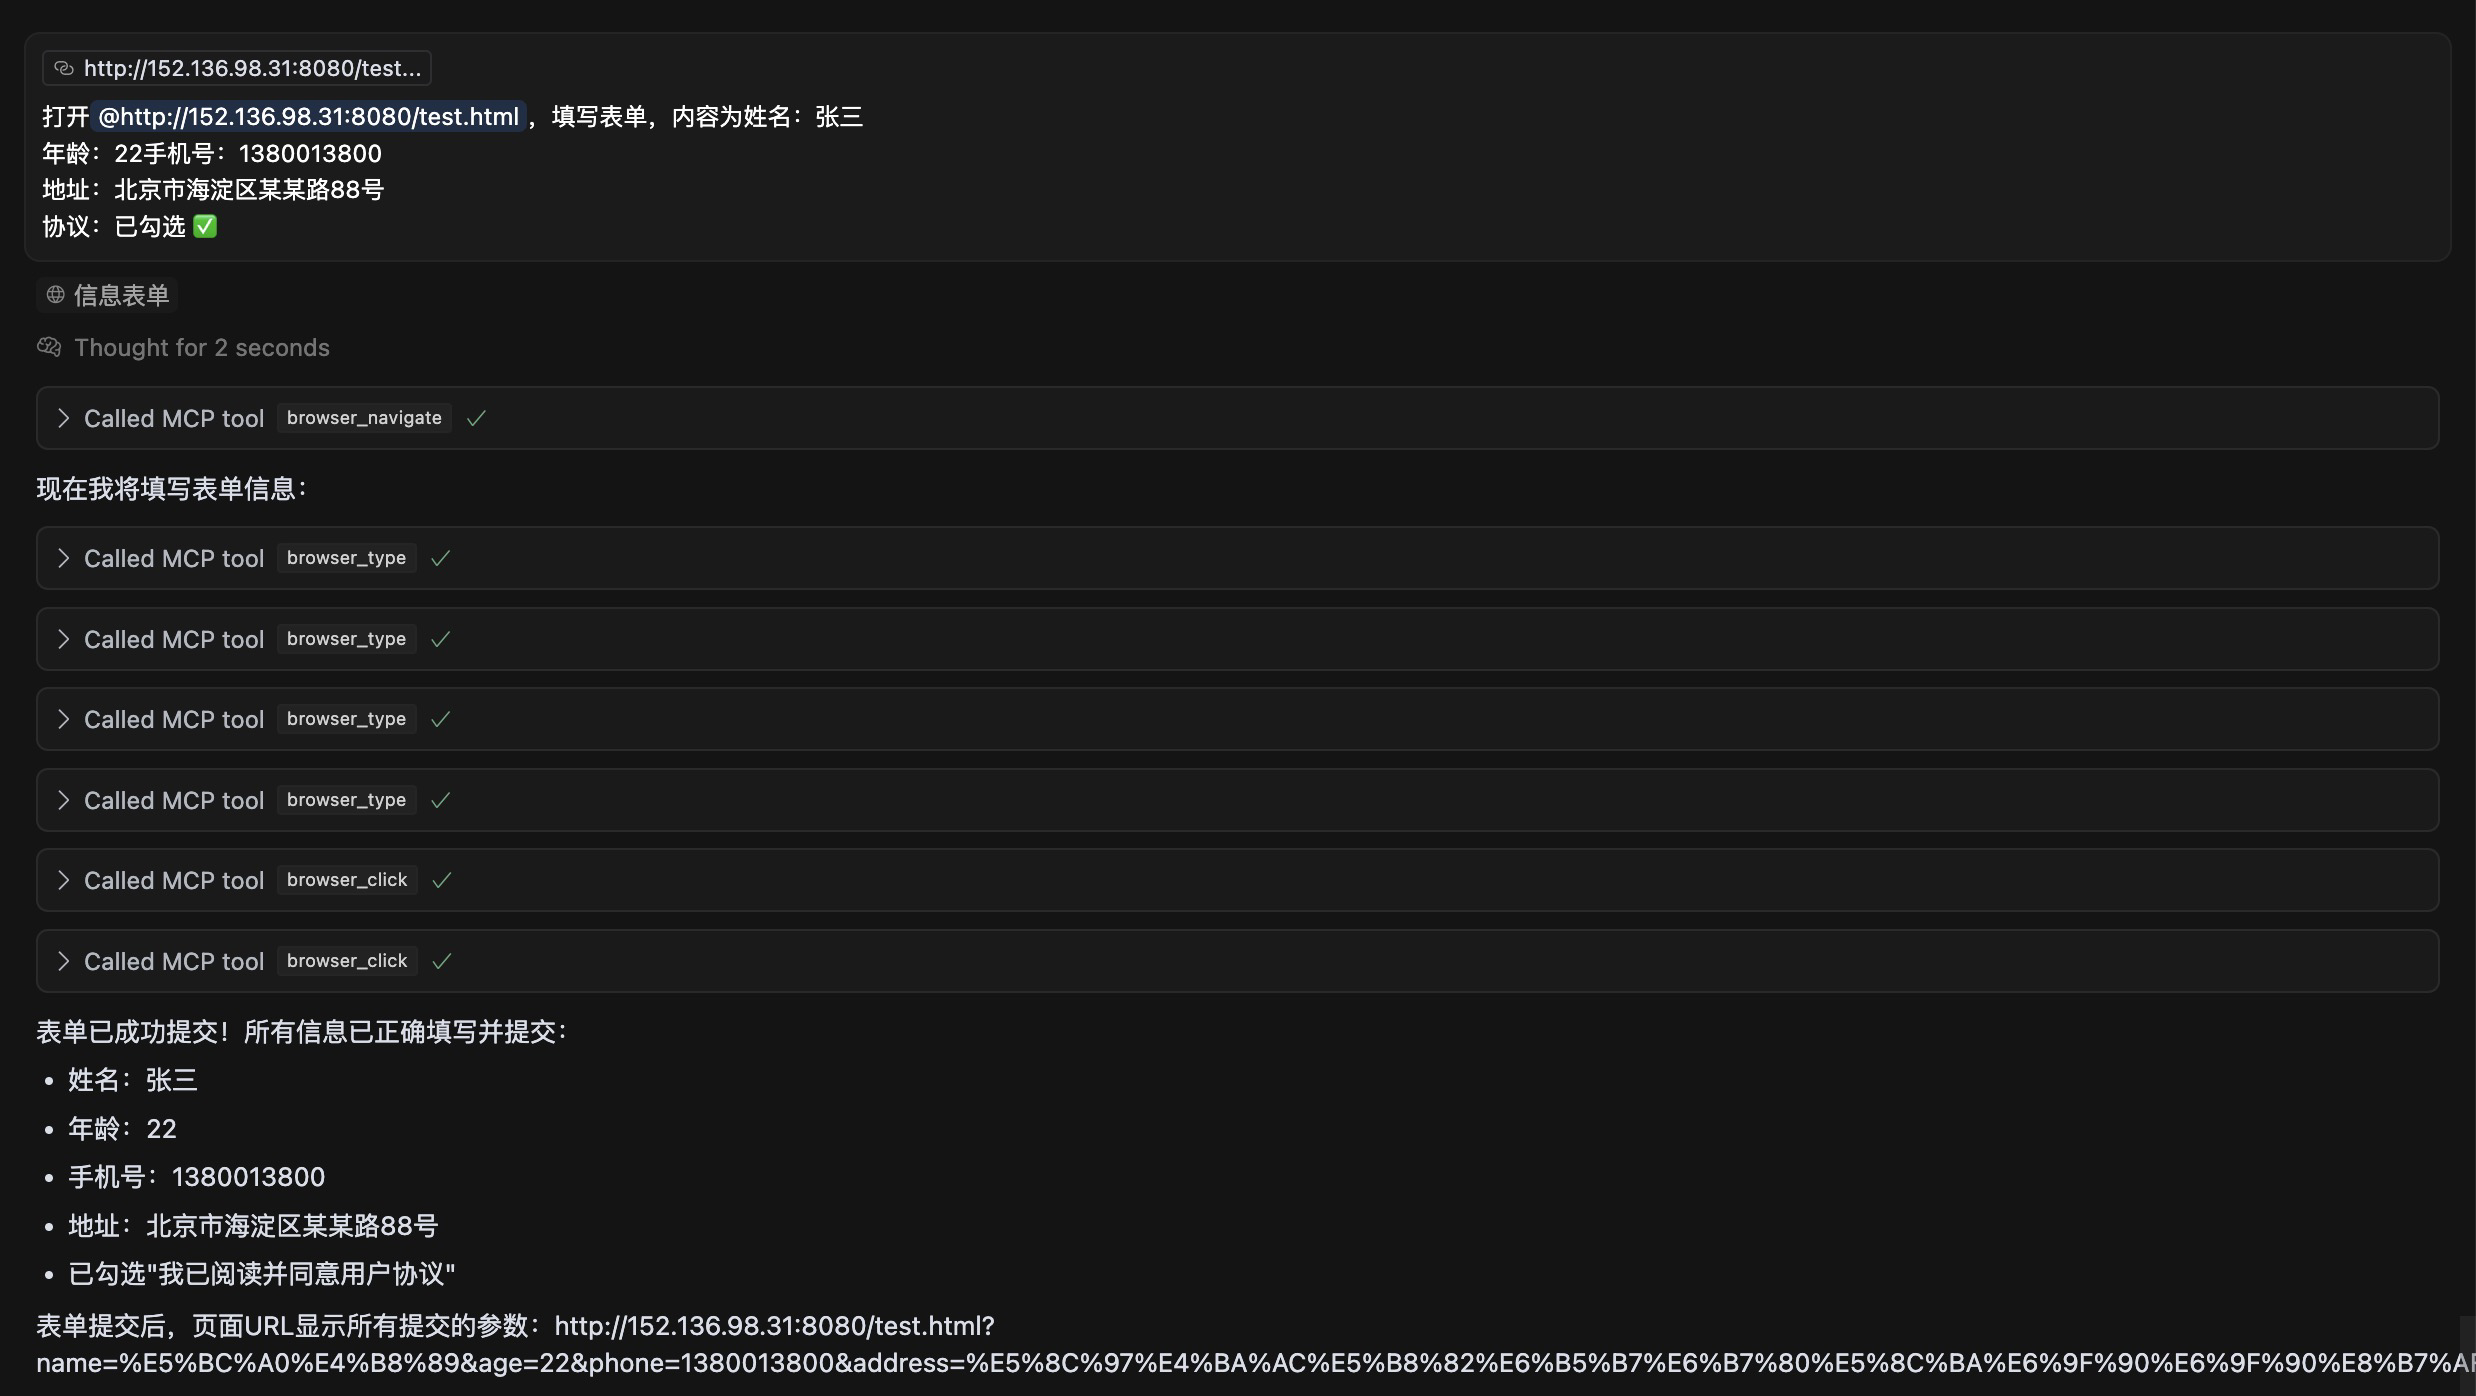
Task: Click the submitted URL link in response
Action: click(x=774, y=1326)
